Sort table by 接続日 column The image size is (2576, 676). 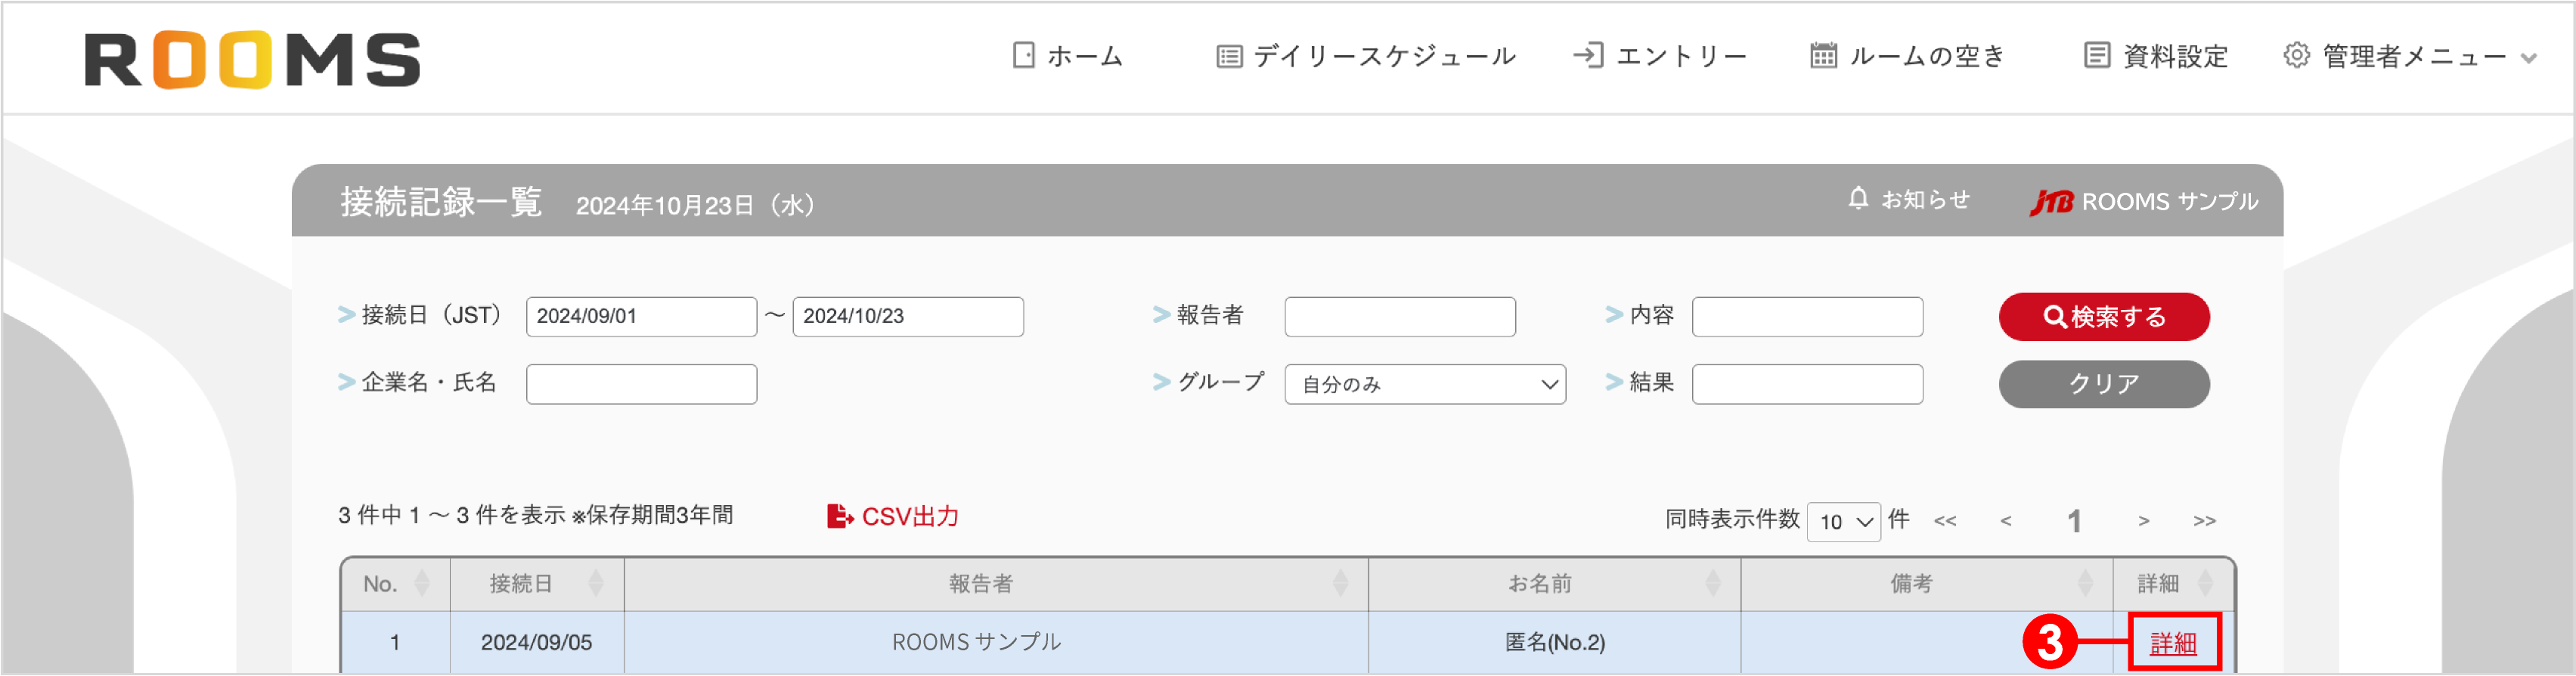[537, 584]
